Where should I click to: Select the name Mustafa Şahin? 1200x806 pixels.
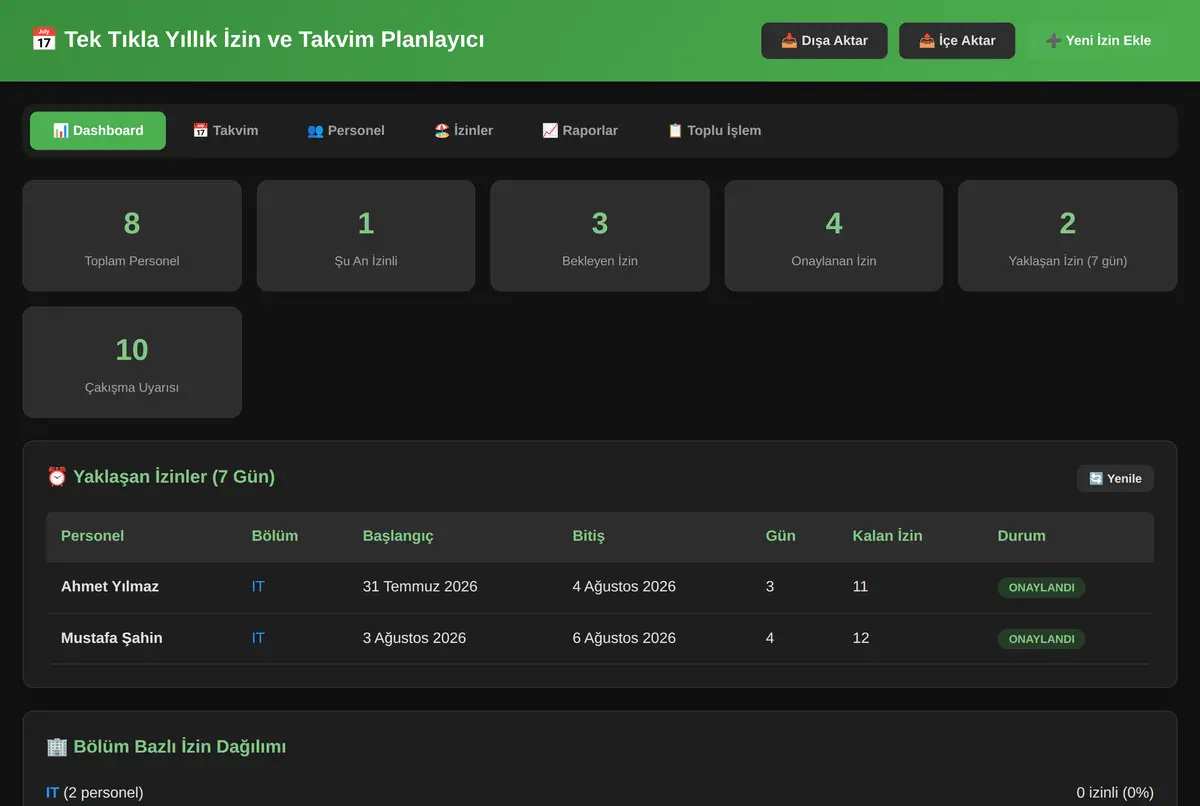tap(112, 638)
